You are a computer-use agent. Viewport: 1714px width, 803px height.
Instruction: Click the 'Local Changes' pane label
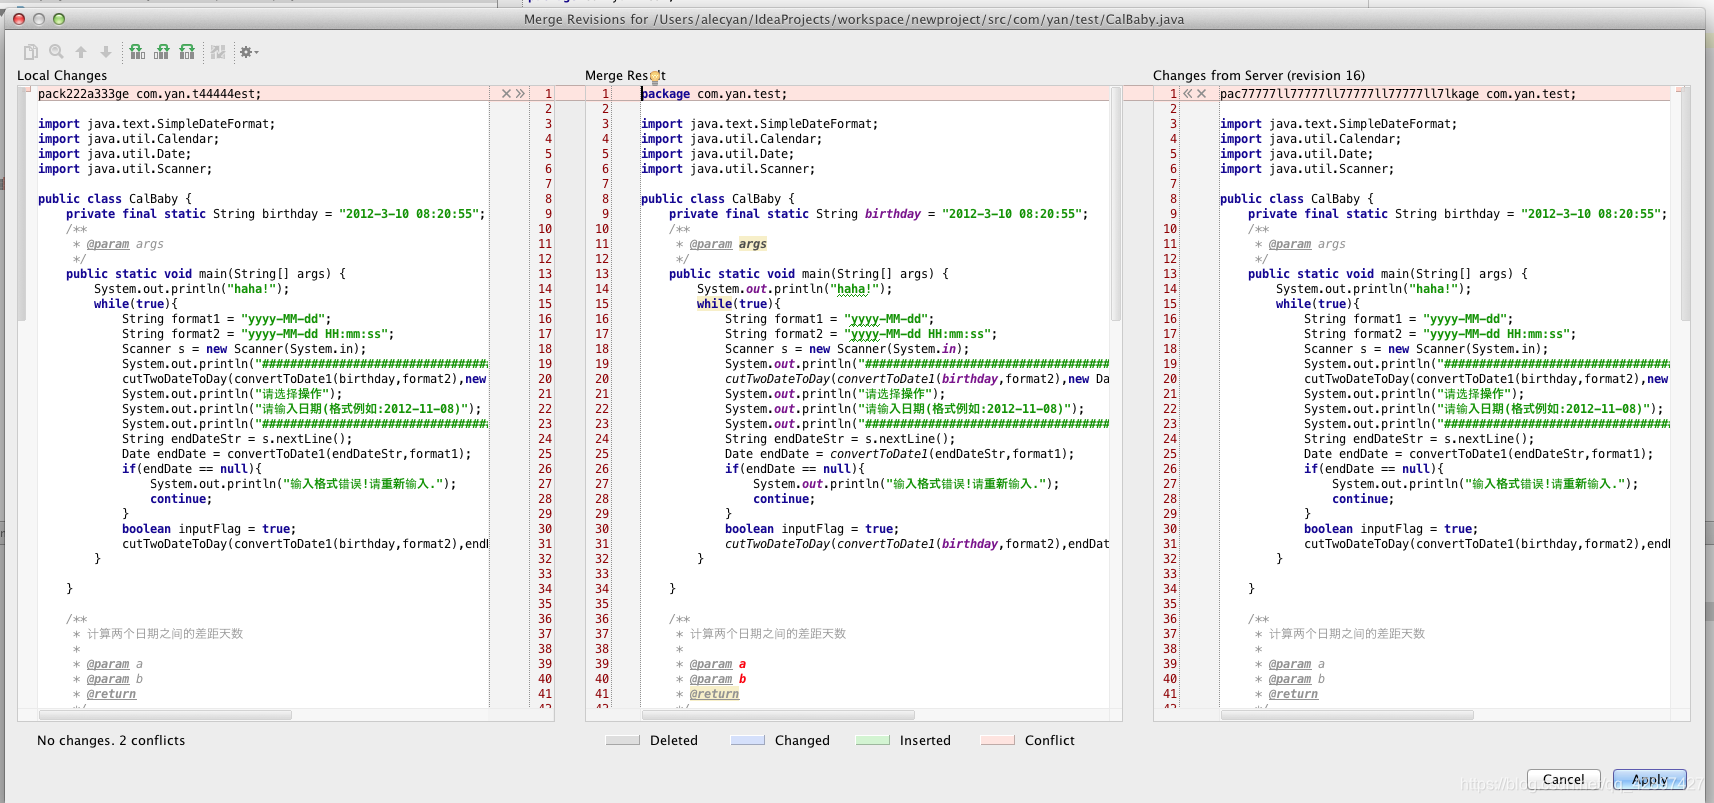(62, 76)
